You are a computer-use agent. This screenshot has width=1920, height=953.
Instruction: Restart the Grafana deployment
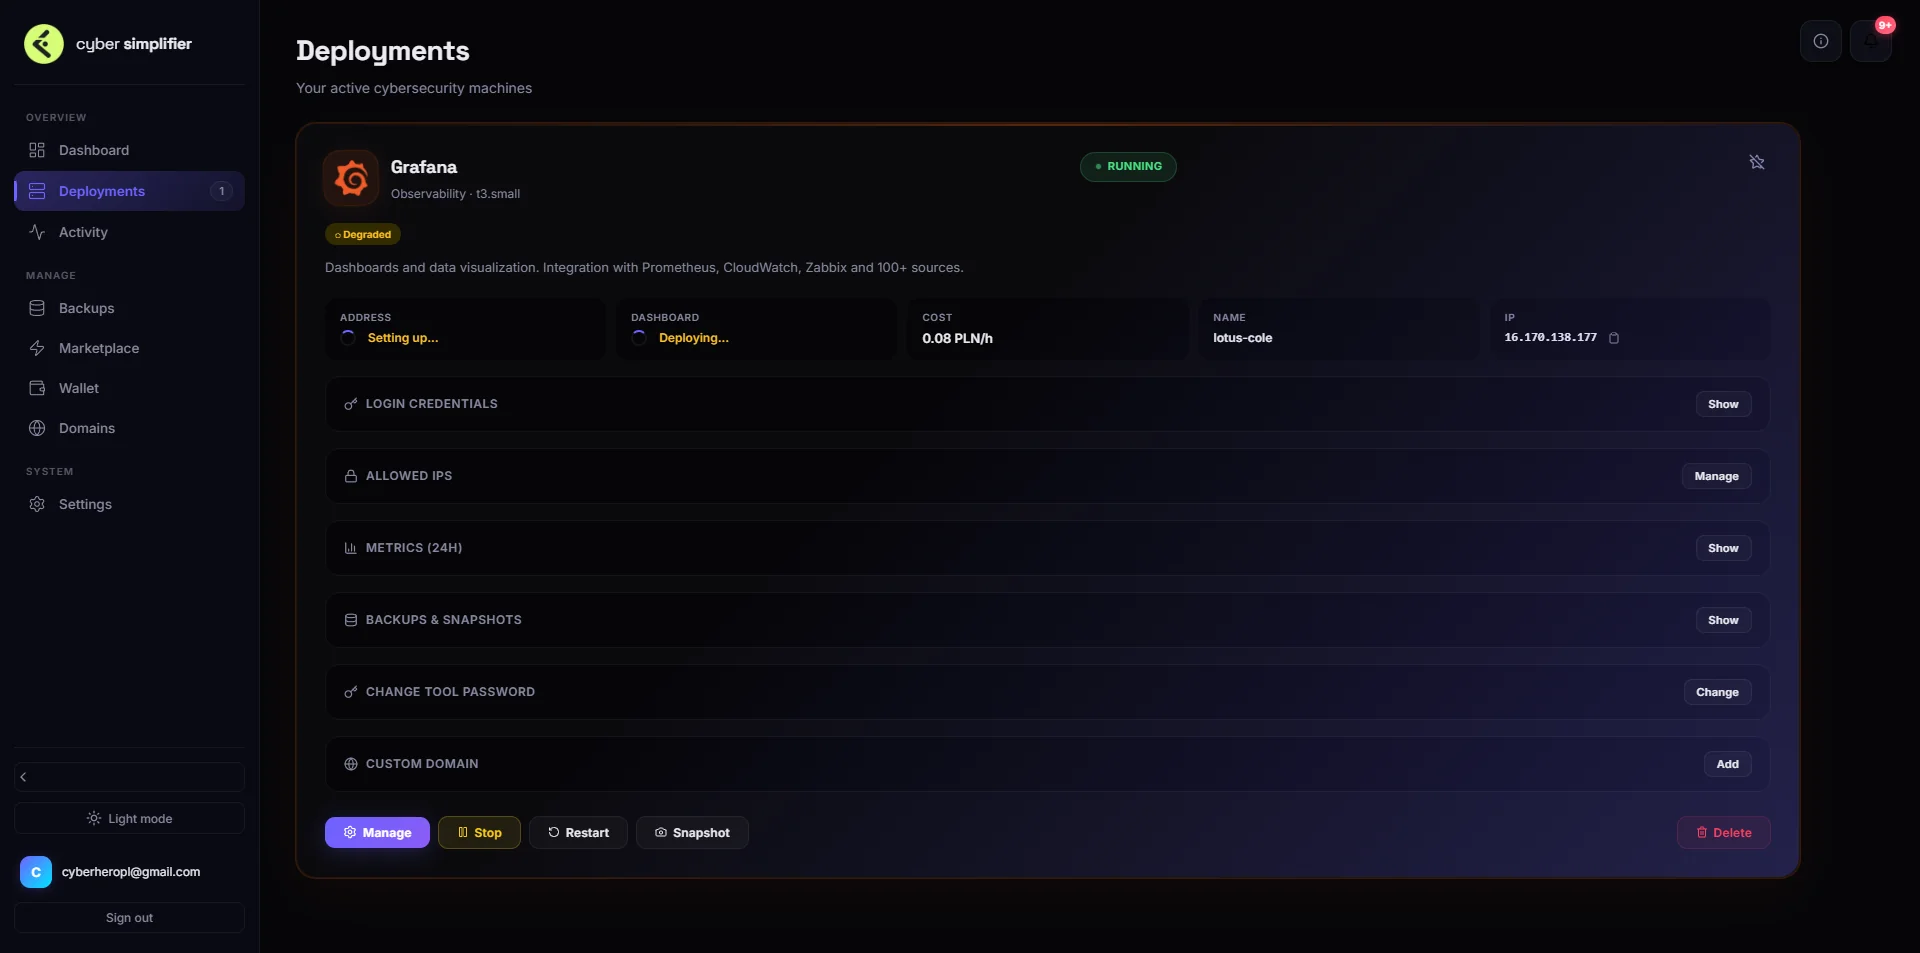click(578, 833)
